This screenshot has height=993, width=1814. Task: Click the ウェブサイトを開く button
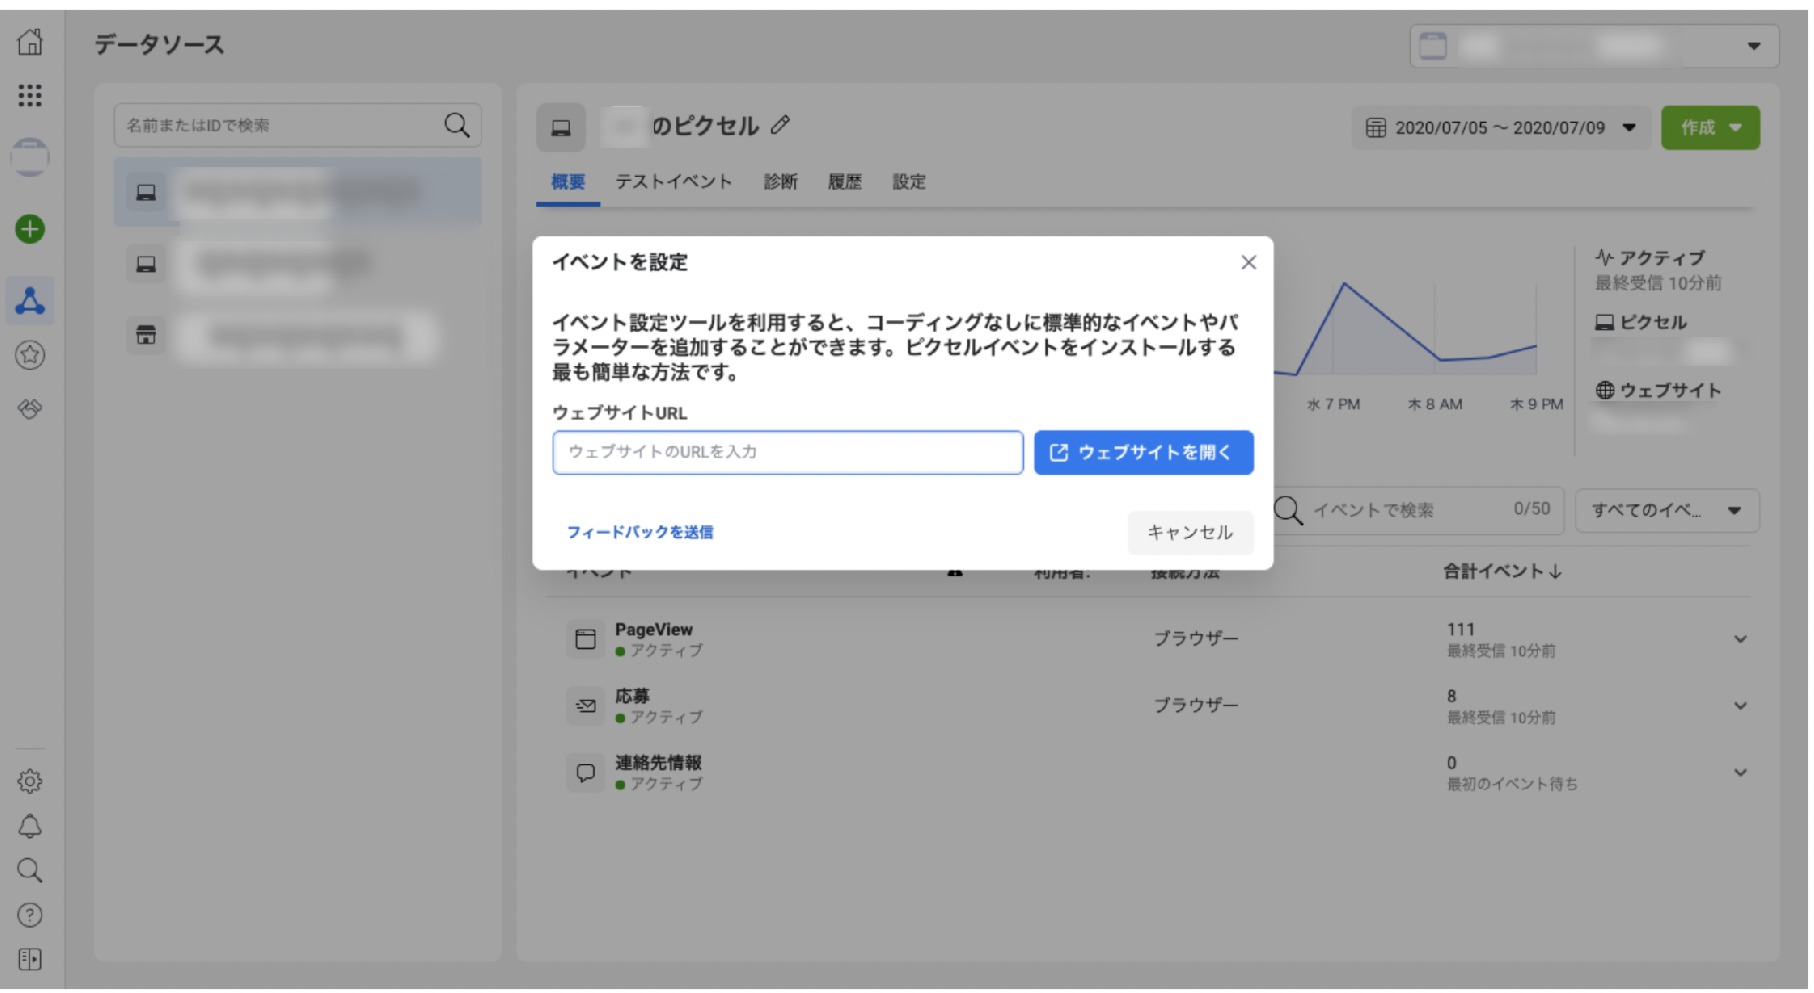click(1143, 453)
